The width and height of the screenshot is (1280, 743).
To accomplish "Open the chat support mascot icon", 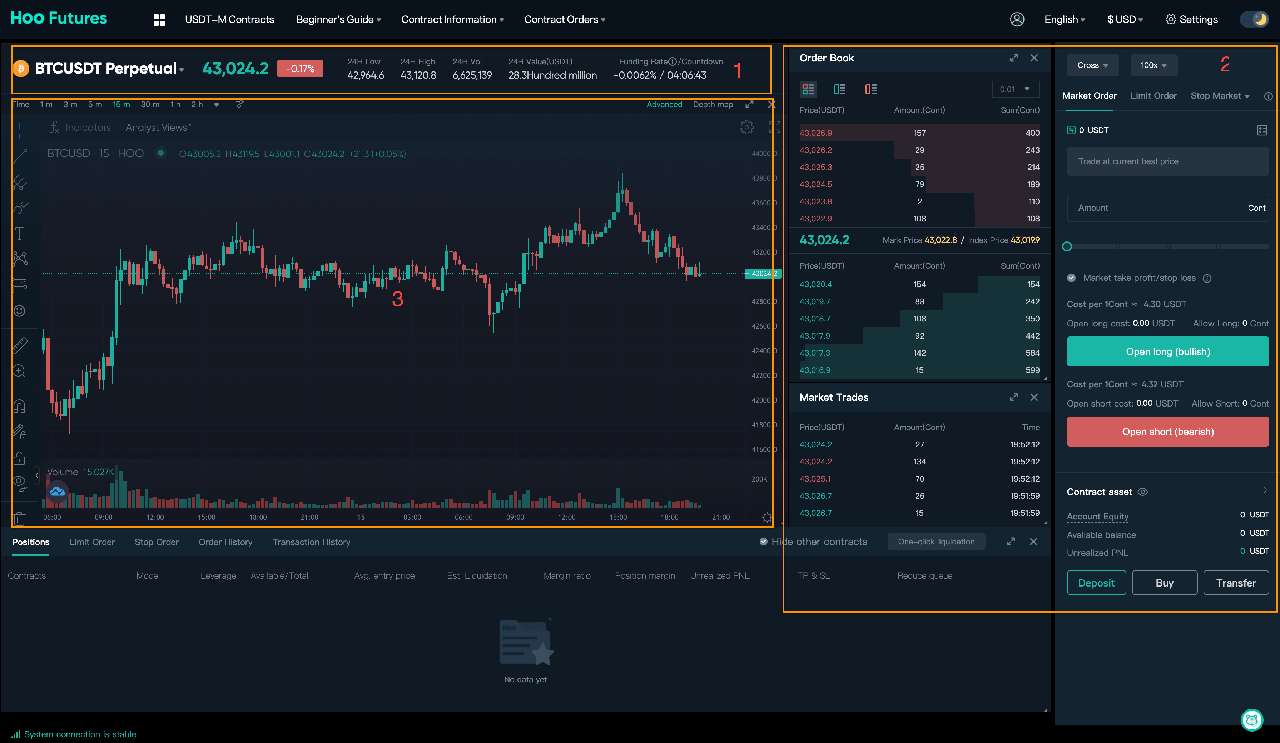I will click(x=1251, y=719).
